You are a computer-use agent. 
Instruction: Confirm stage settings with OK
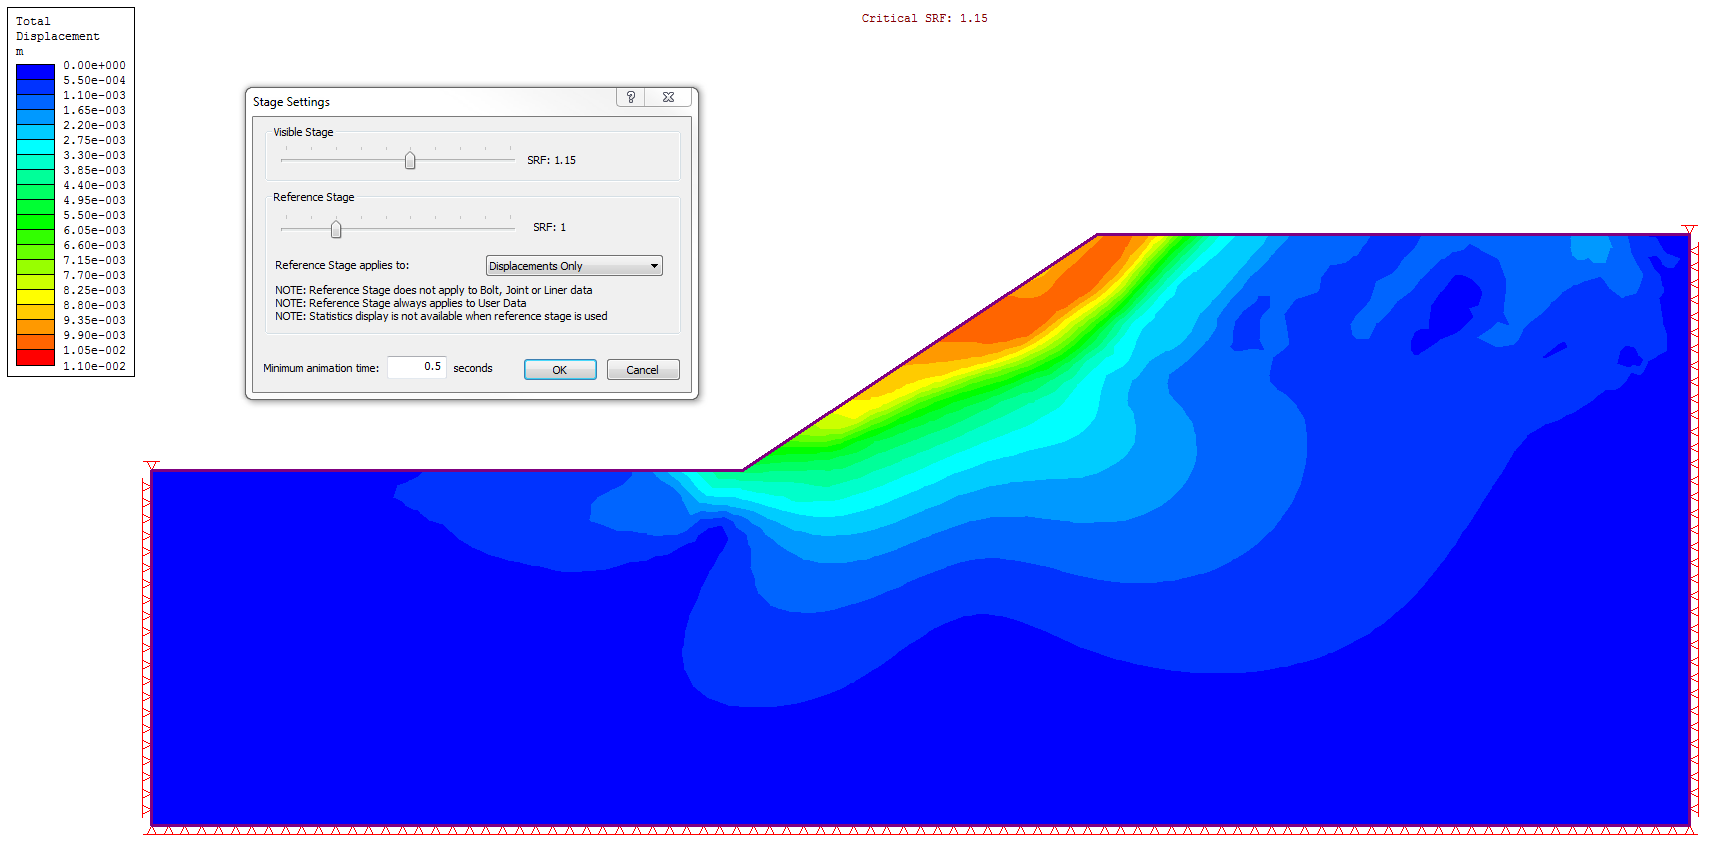(560, 370)
